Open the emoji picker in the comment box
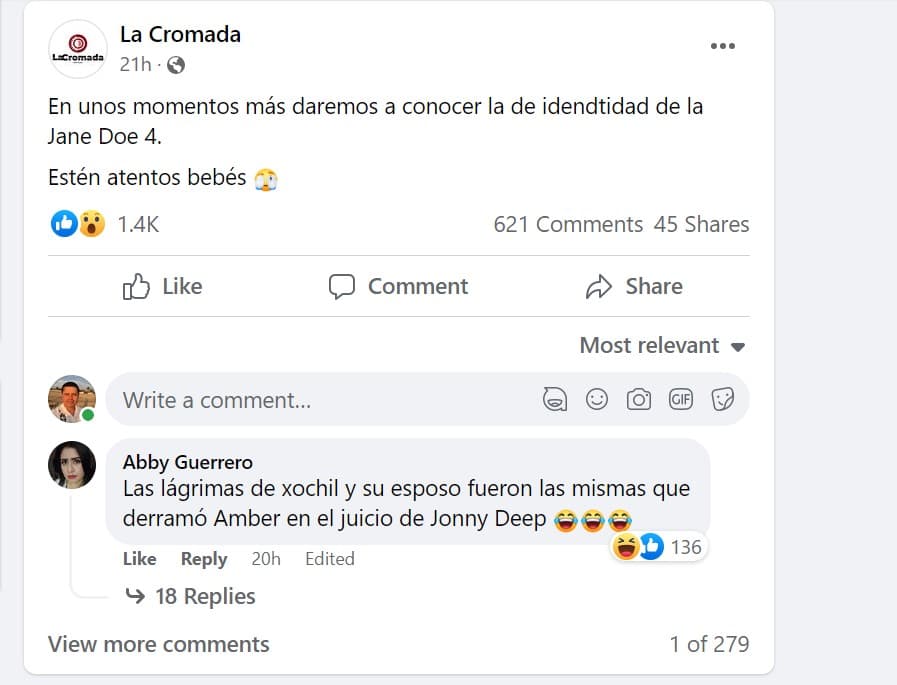Screen dimensions: 897x685 pos(597,398)
